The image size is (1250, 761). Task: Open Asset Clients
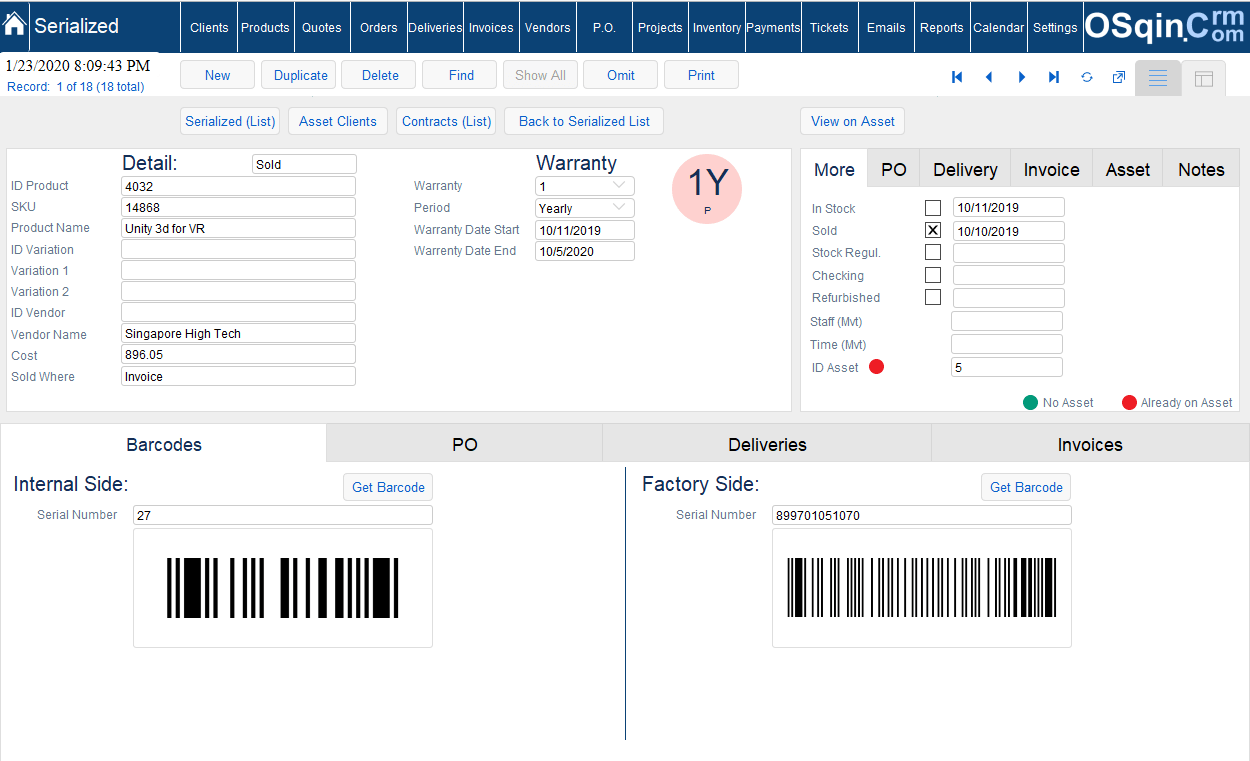point(338,121)
